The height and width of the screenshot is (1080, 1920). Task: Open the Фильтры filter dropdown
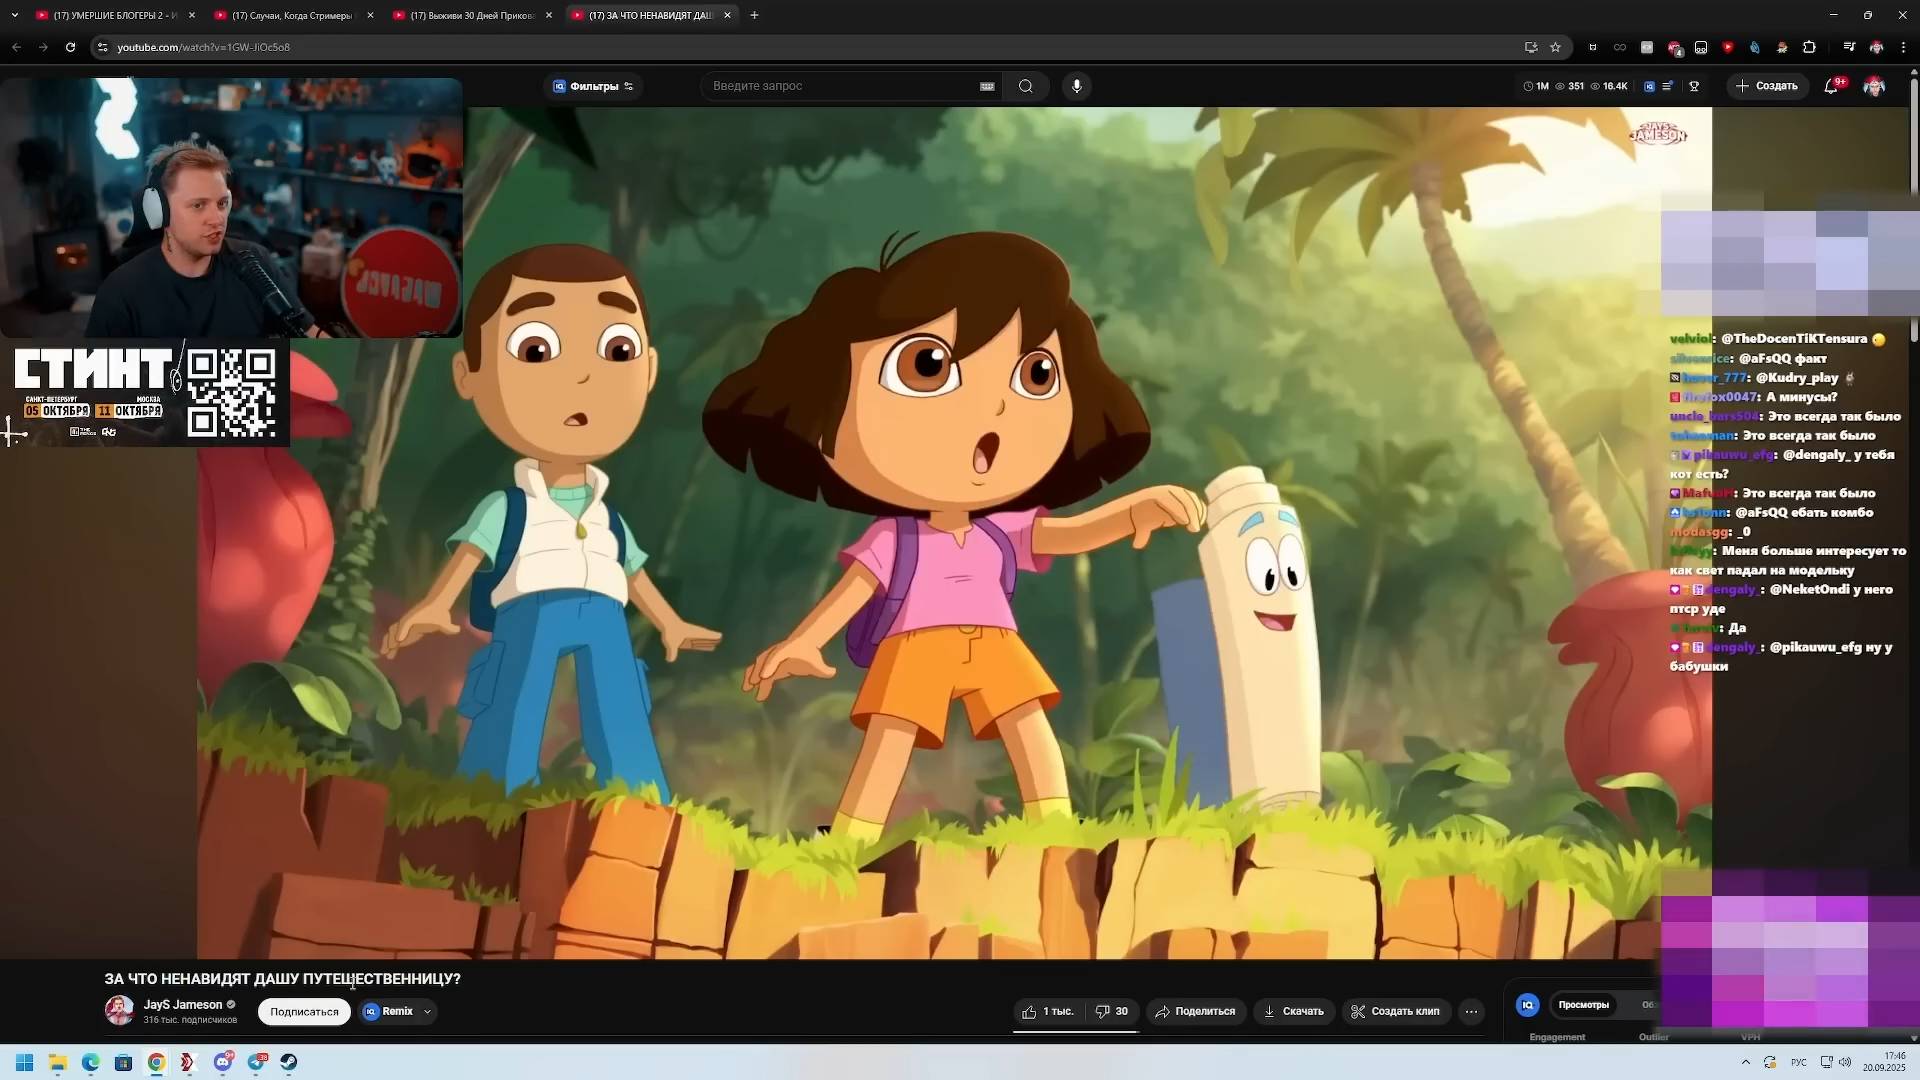tap(594, 86)
